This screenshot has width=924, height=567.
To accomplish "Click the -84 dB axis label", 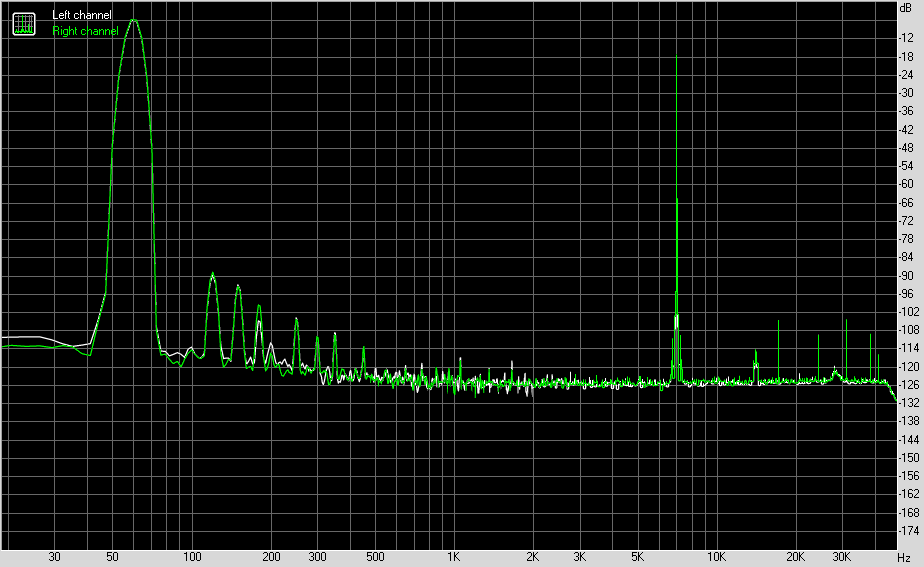I will click(906, 257).
